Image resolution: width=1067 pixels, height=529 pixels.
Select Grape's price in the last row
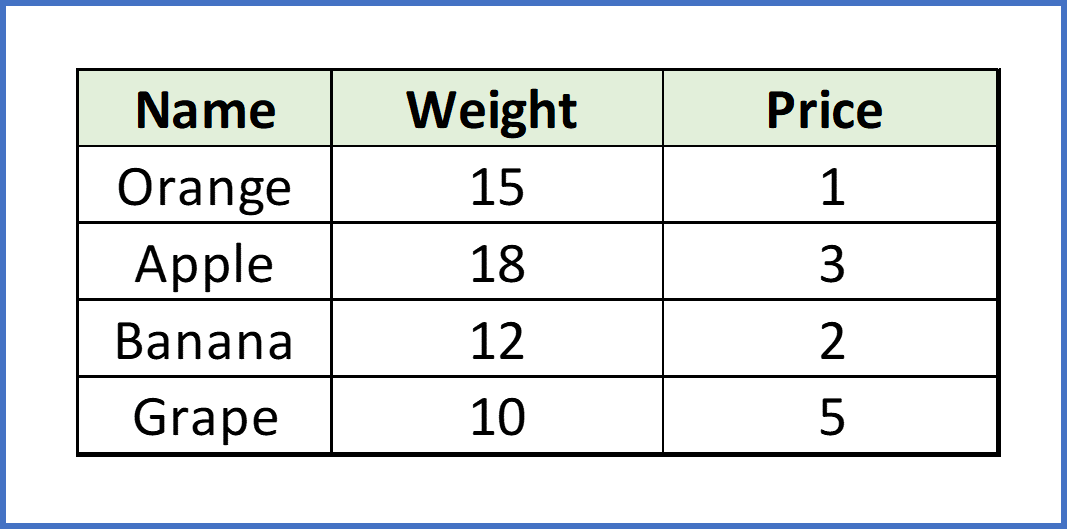coord(830,416)
